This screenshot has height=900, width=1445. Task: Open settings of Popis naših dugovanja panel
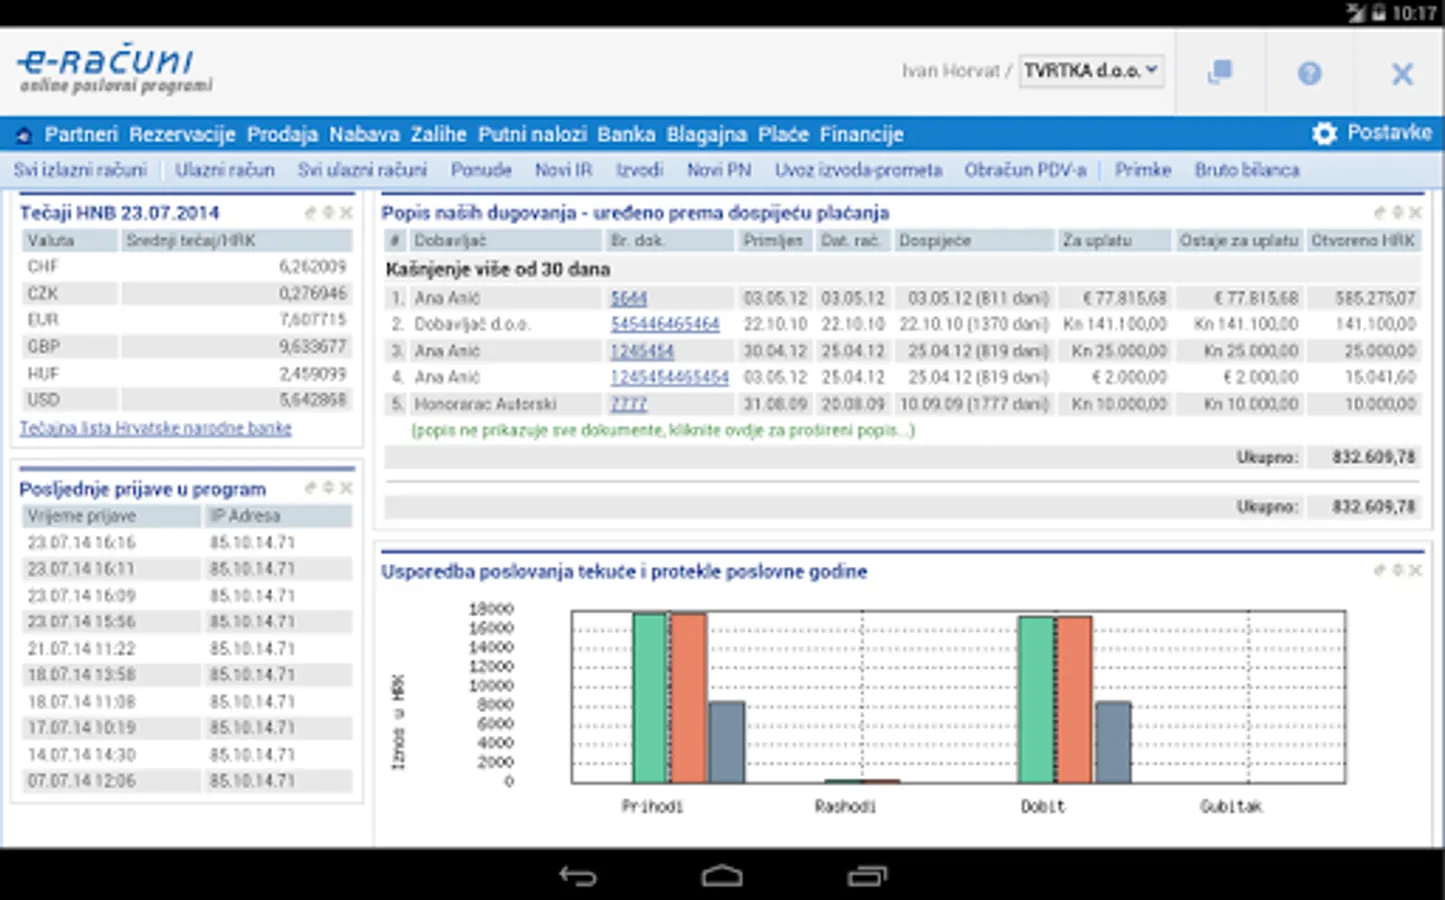[1398, 213]
